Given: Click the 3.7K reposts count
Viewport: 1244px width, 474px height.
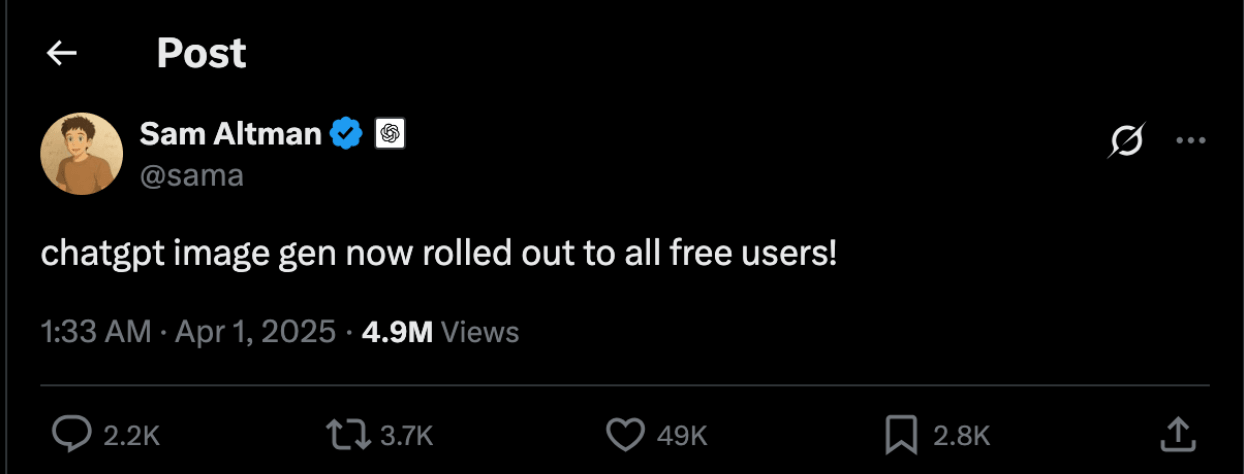Looking at the screenshot, I should click(x=406, y=435).
